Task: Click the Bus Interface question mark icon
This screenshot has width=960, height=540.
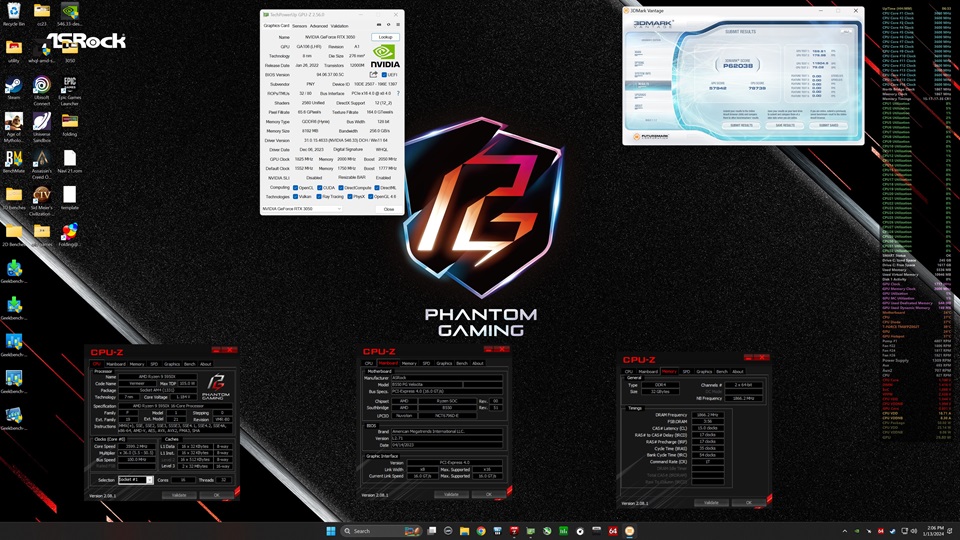Action: (x=398, y=94)
